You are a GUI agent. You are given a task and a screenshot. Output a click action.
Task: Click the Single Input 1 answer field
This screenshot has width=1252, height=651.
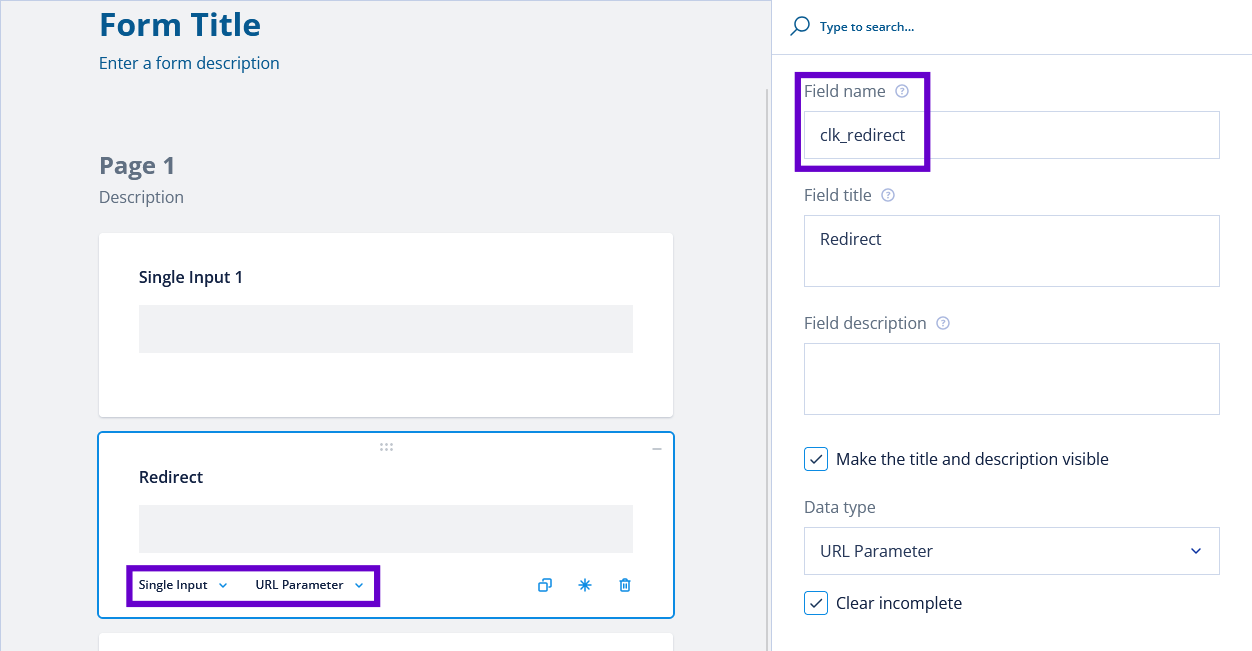(386, 329)
